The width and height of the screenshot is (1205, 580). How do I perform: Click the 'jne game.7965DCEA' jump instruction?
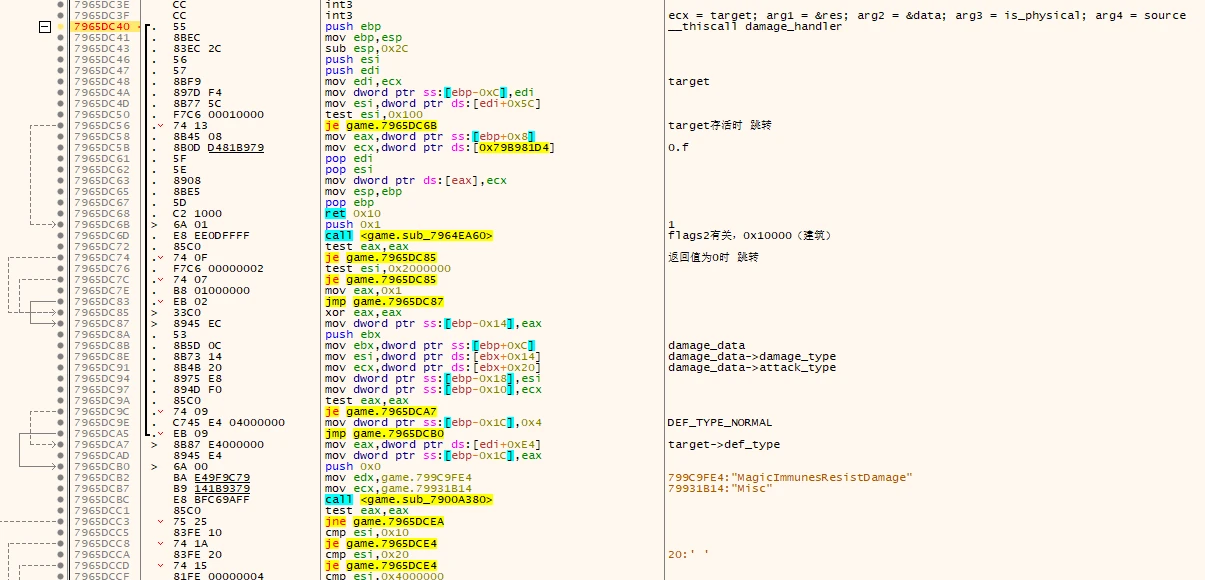[384, 522]
